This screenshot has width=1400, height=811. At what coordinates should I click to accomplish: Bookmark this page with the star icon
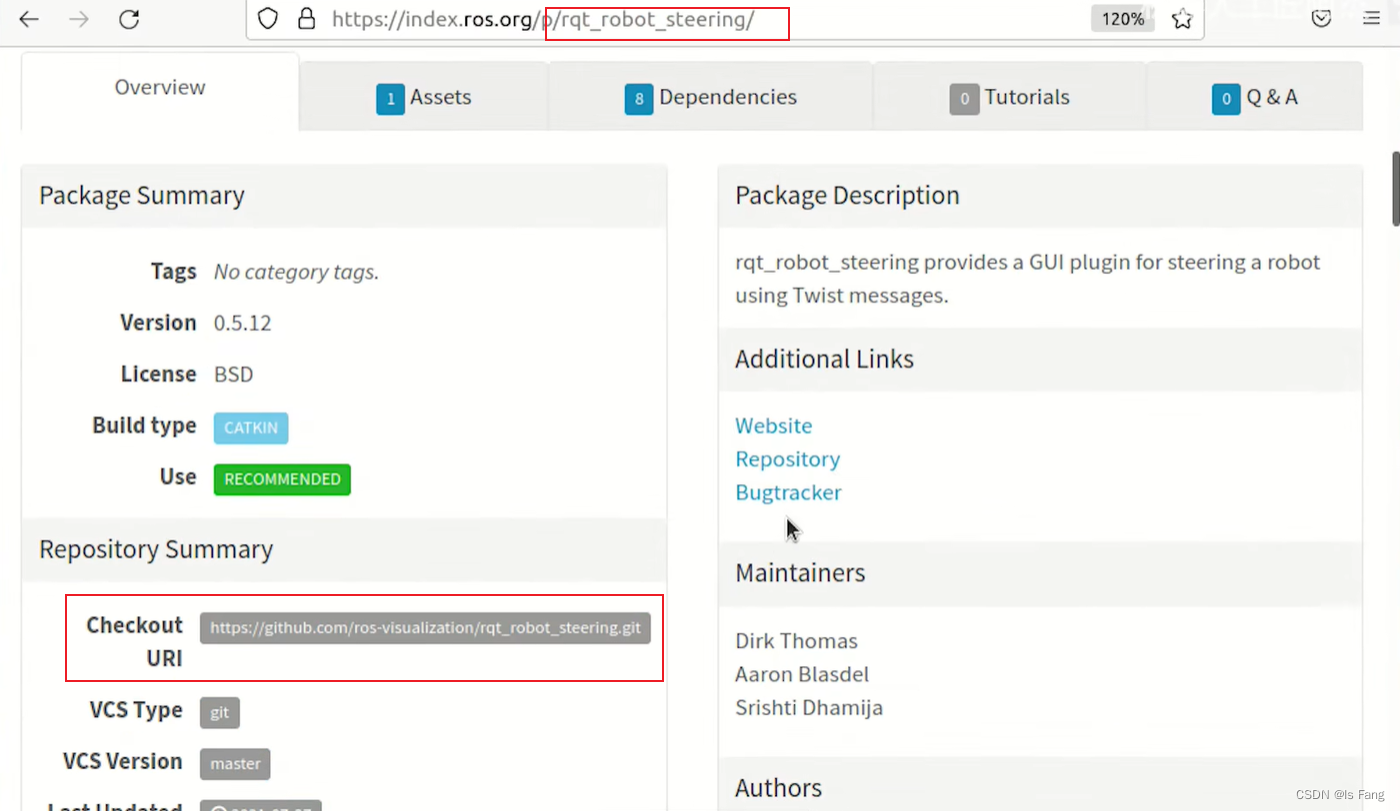pos(1182,19)
